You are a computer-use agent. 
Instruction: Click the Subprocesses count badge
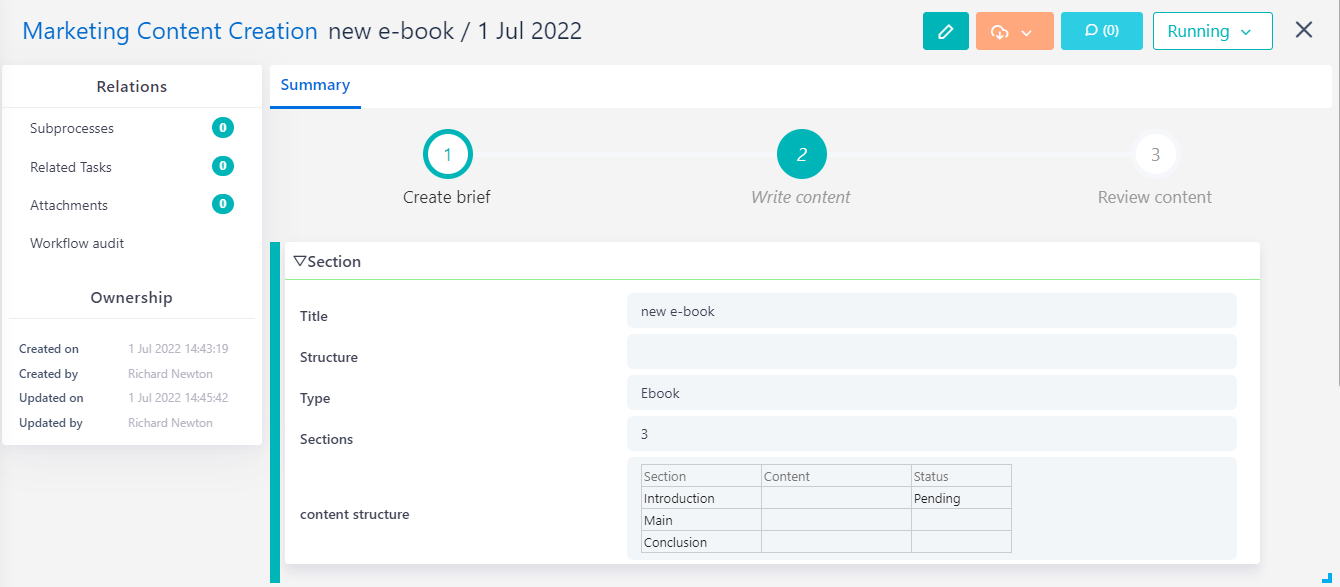point(223,128)
